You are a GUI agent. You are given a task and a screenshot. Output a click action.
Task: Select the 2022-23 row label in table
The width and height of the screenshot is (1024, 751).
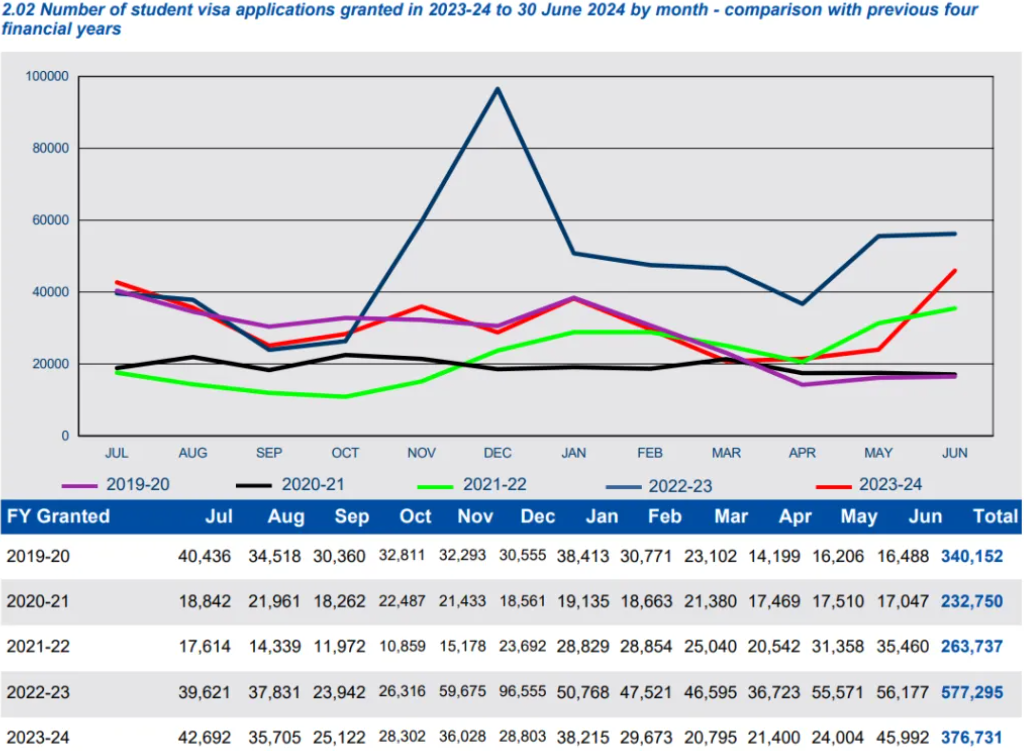tap(38, 692)
